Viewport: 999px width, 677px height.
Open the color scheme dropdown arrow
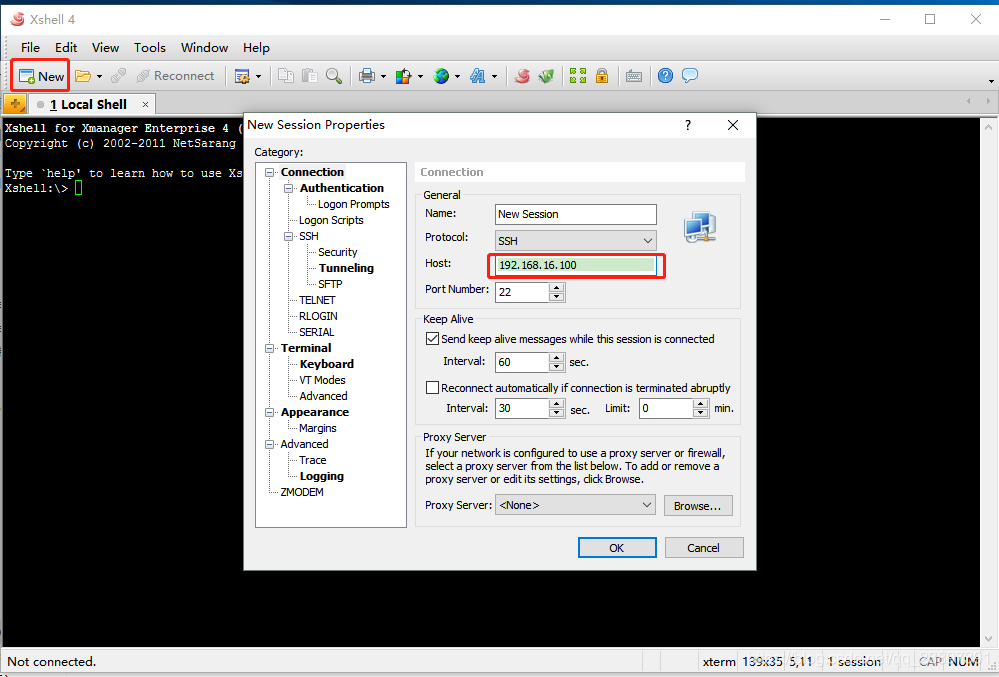(x=420, y=77)
